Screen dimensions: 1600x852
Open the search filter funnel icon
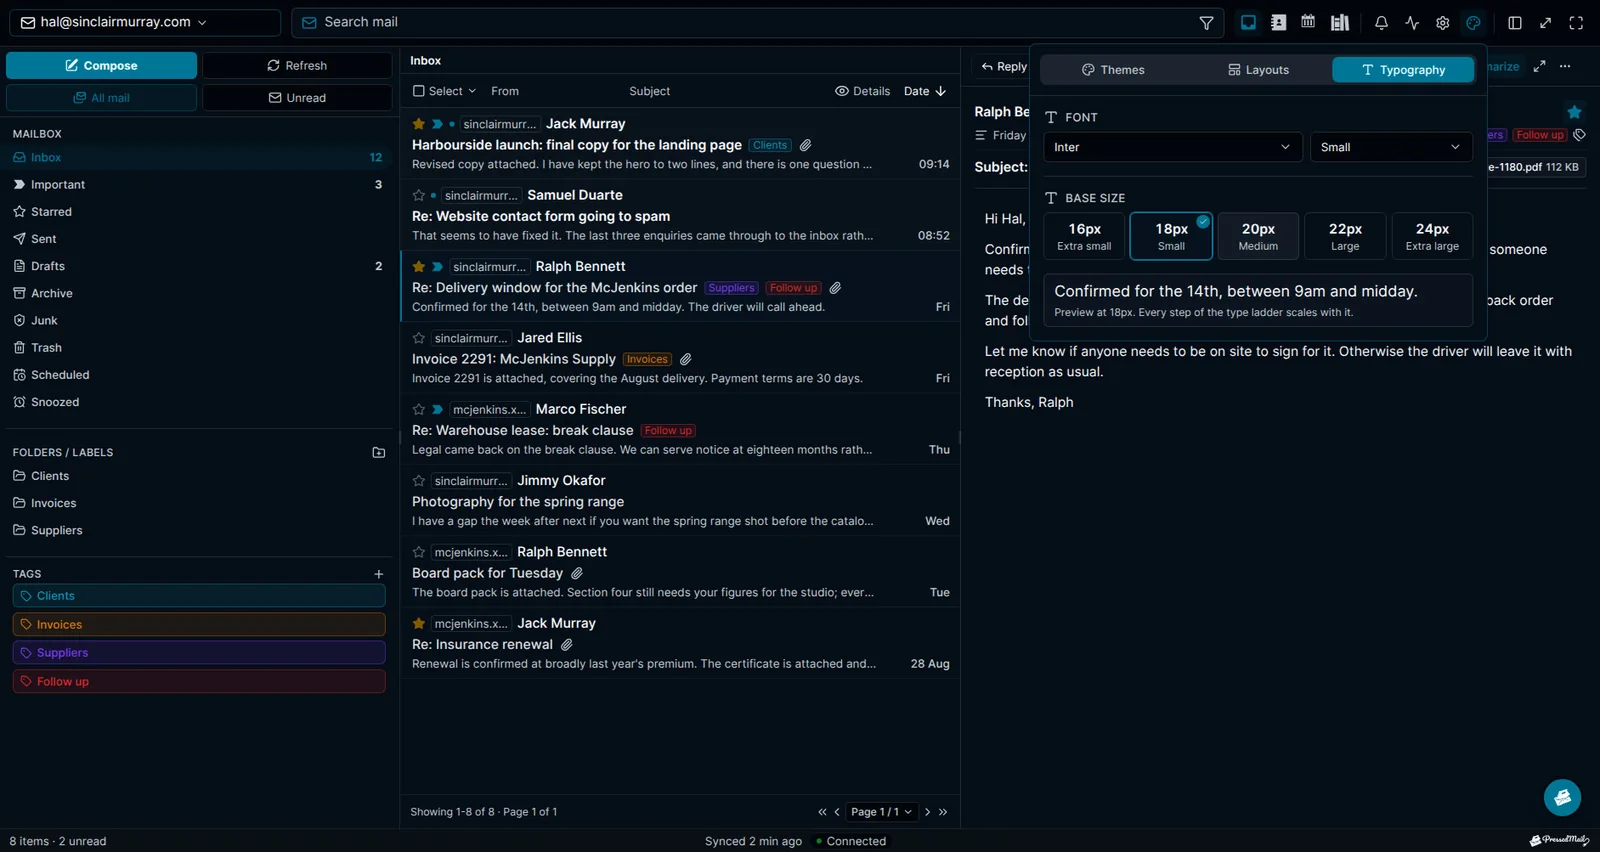coord(1206,22)
